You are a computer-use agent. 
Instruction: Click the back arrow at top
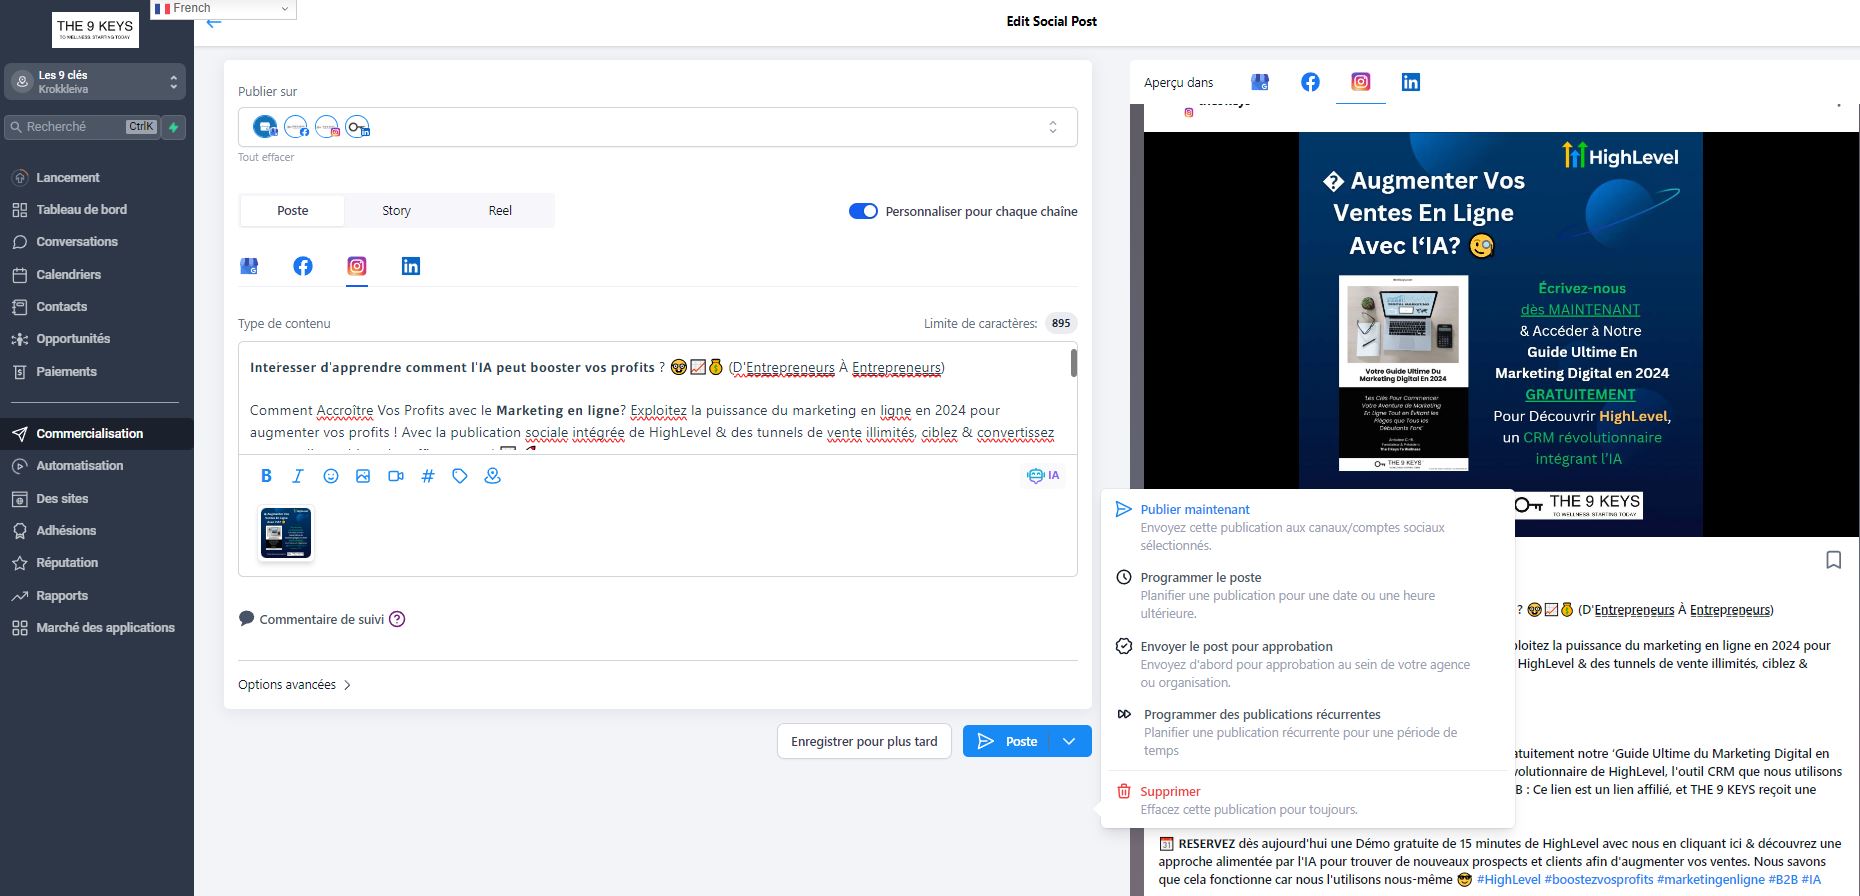pos(213,23)
